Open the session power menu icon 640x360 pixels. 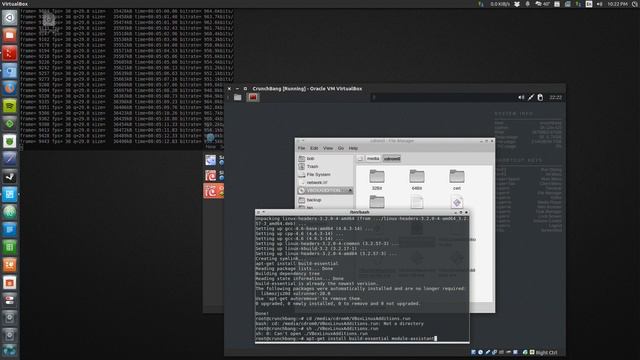[x=635, y=4]
